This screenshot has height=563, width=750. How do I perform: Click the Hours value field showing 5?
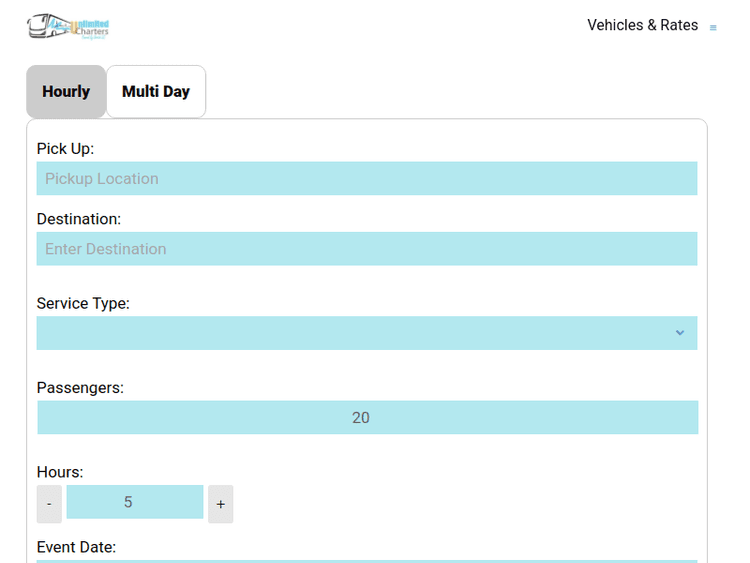coord(134,502)
